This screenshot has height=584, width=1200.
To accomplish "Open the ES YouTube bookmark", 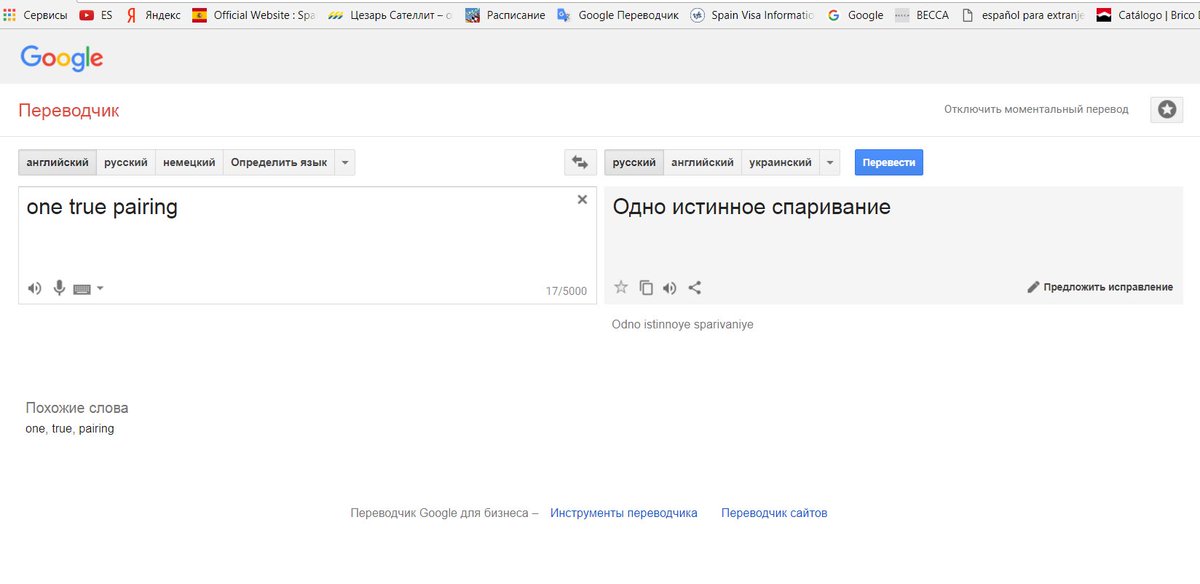I will pos(96,15).
